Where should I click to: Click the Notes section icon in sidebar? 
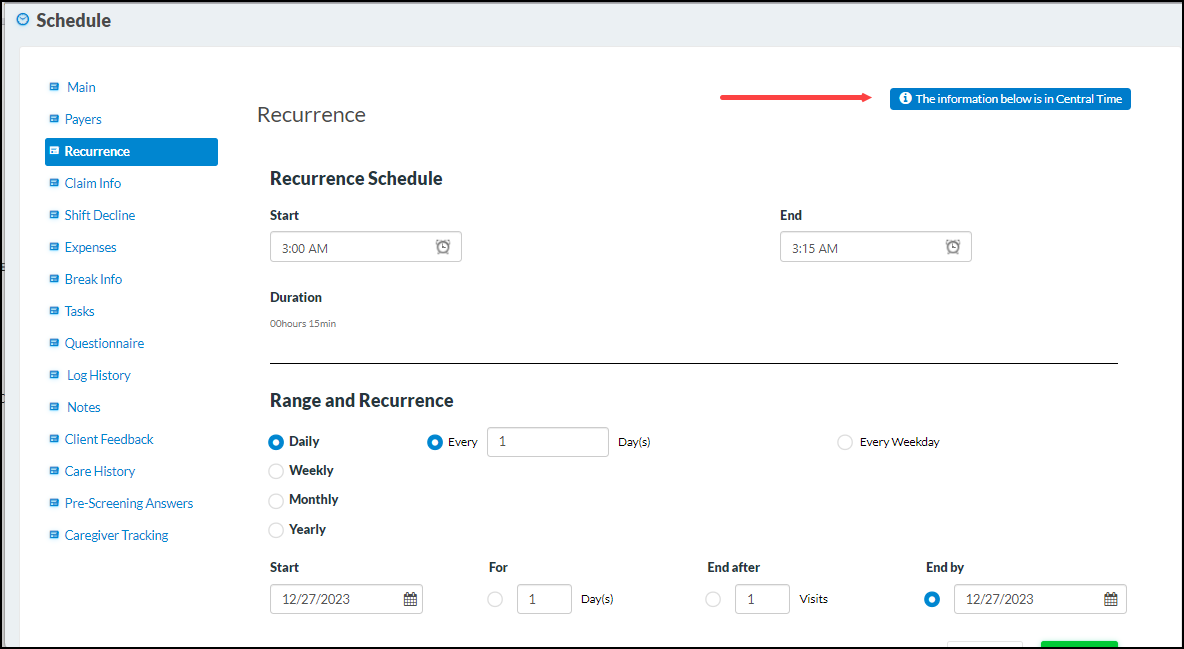(53, 407)
